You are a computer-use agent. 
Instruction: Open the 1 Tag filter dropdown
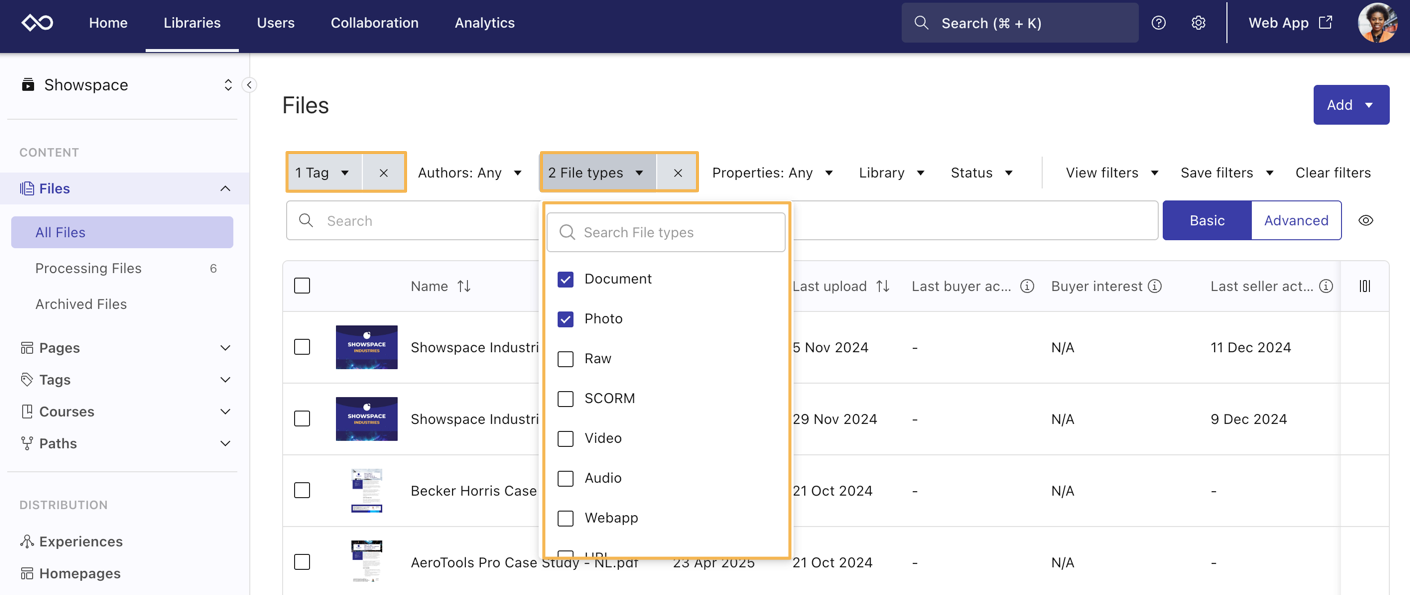tap(325, 173)
